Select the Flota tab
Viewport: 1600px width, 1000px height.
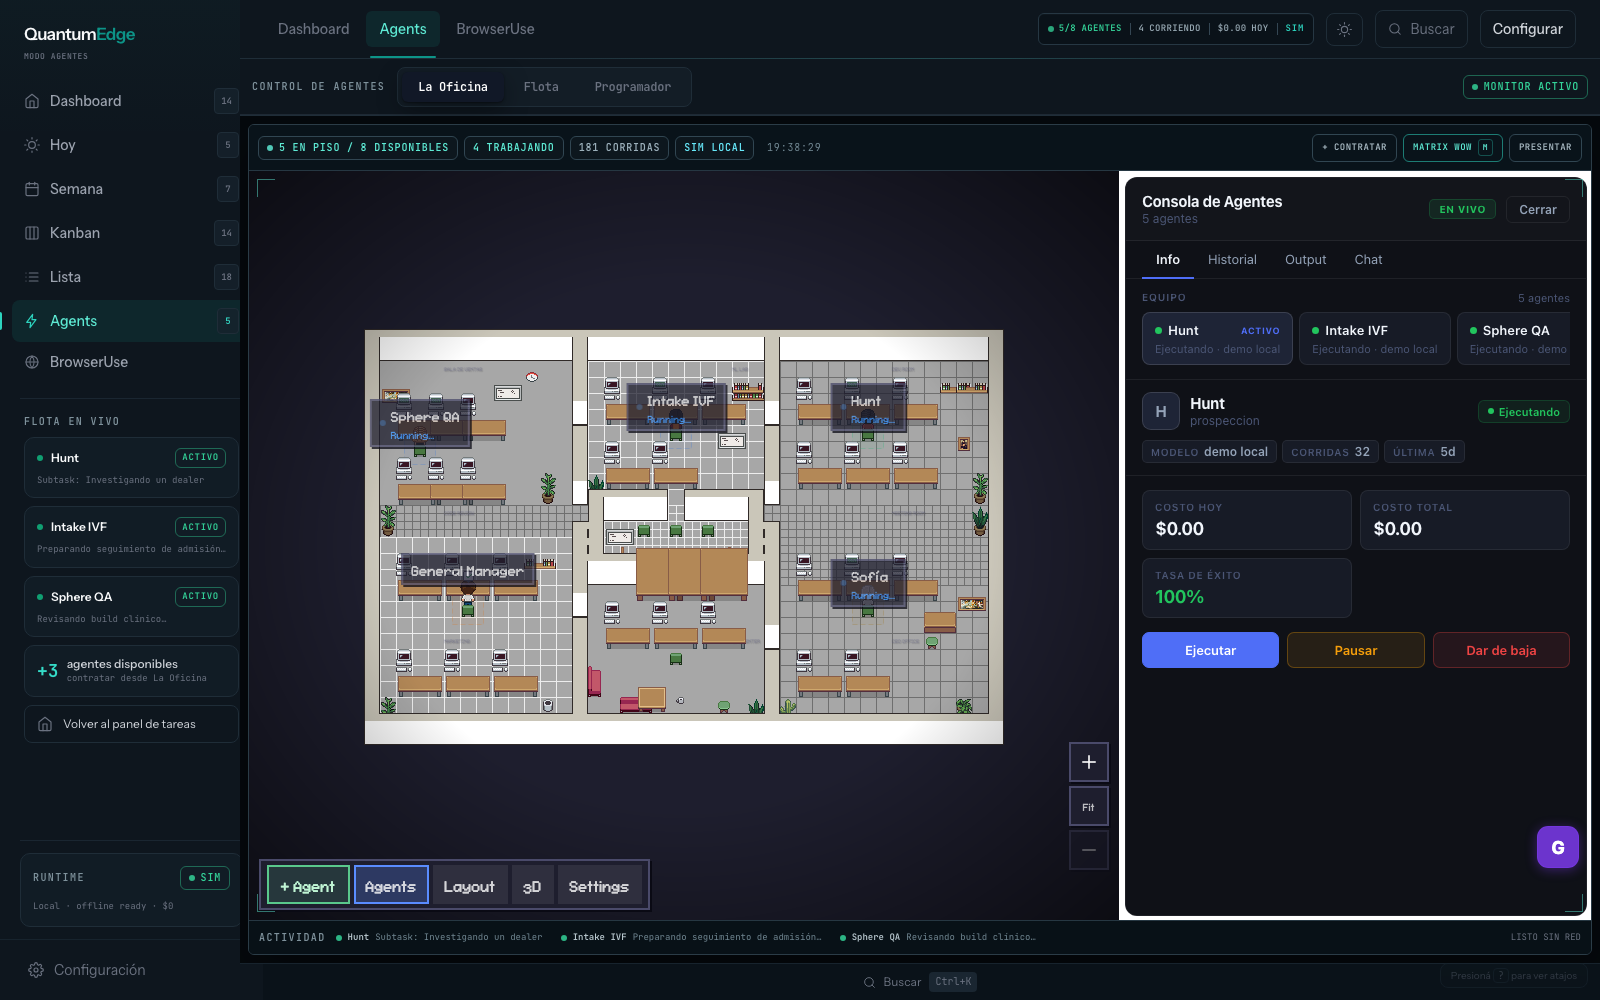click(541, 87)
